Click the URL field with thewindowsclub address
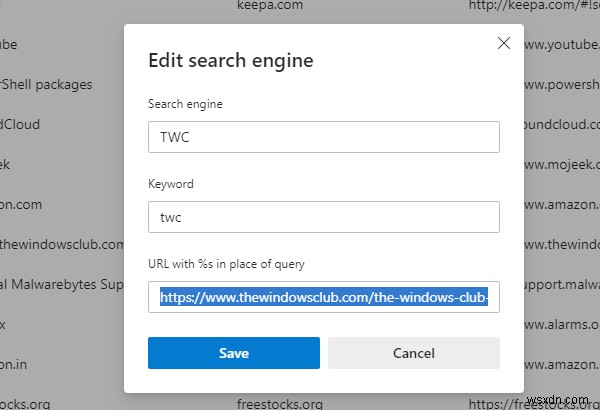The height and width of the screenshot is (410, 600). point(324,297)
